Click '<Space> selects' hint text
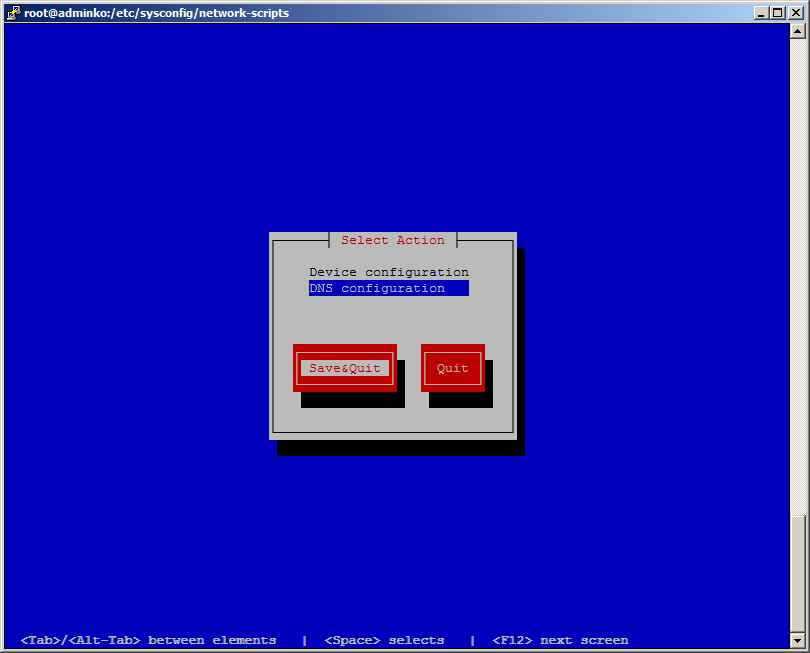The image size is (810, 653). coord(384,641)
